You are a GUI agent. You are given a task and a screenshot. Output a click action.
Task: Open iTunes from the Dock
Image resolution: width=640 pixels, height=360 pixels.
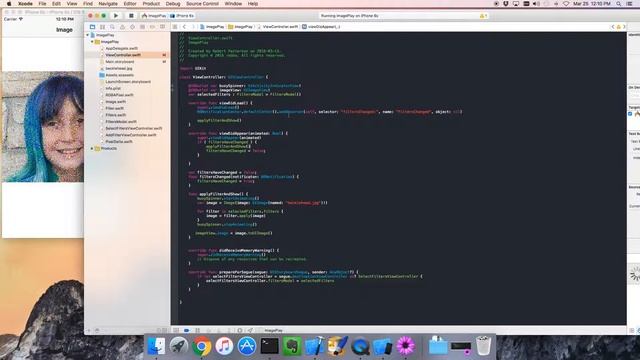pos(224,346)
